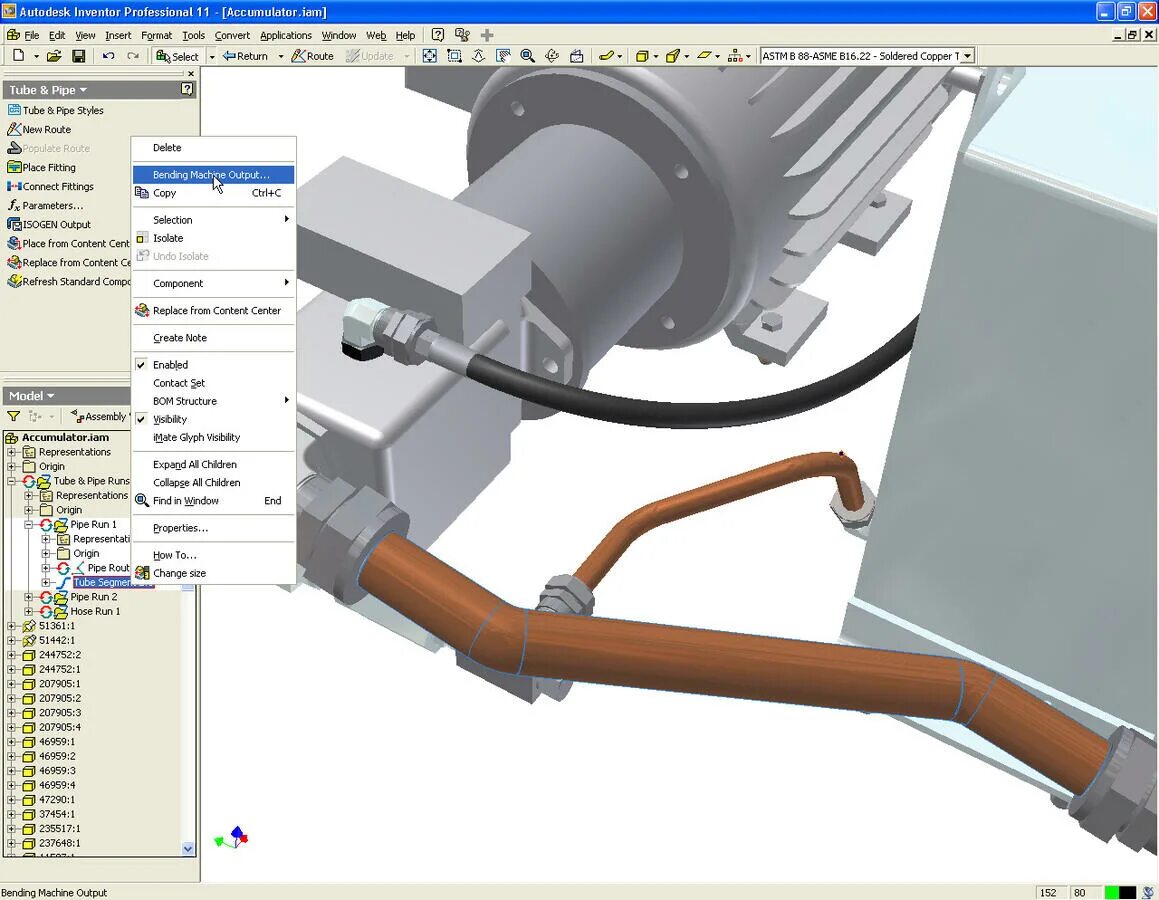Screen dimensions: 1159x900
Task: Open Parameters dialog from panel
Action: (45, 205)
